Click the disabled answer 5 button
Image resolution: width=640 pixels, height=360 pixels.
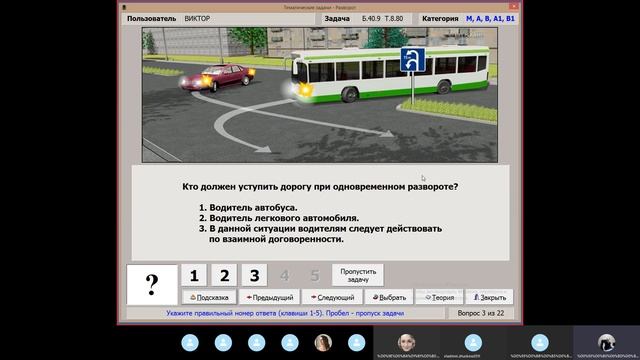pos(315,276)
